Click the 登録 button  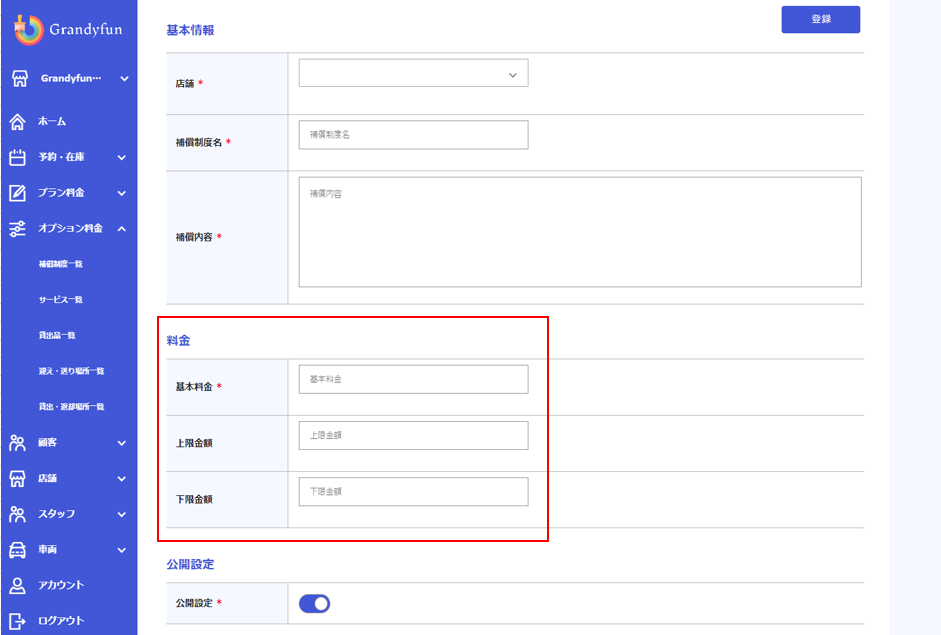coord(820,19)
